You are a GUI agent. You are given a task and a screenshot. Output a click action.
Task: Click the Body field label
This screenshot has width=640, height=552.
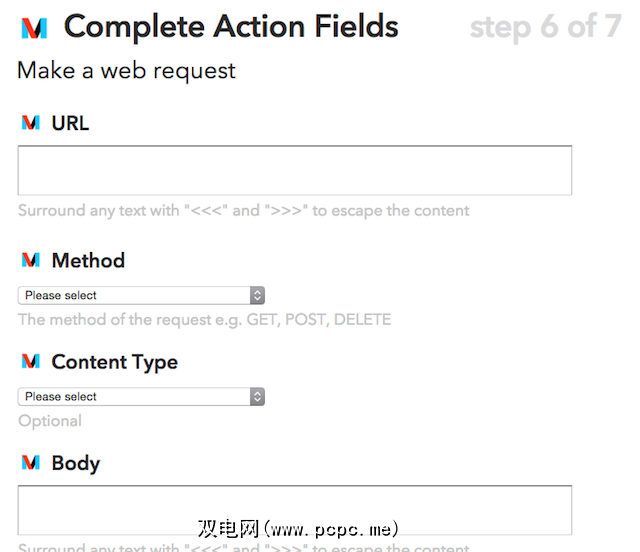click(x=75, y=463)
